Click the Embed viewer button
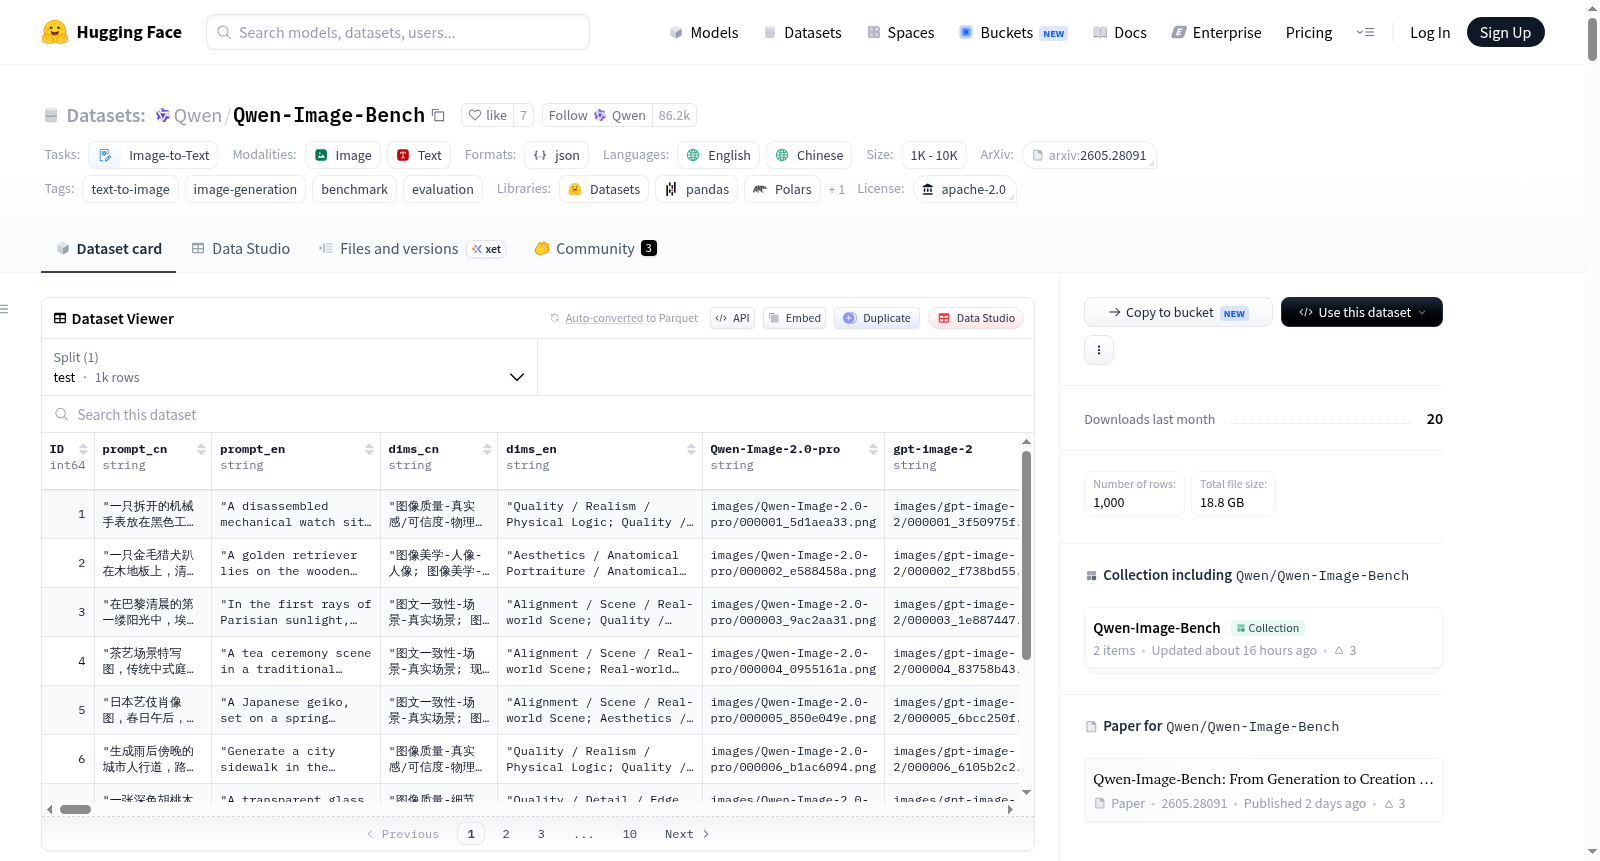 793,318
